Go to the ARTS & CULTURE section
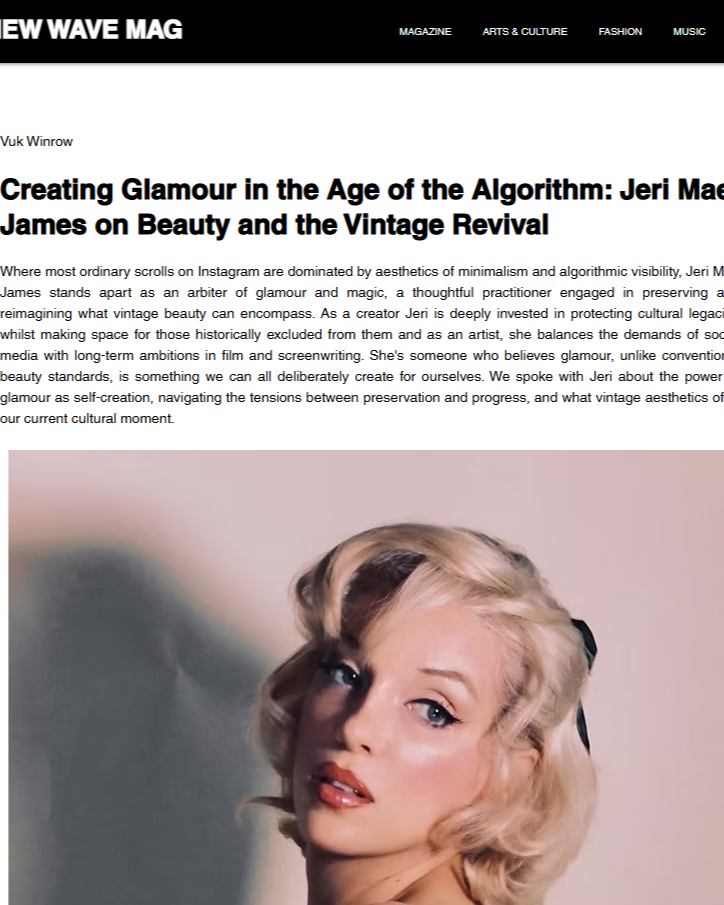The width and height of the screenshot is (724, 905). (525, 32)
